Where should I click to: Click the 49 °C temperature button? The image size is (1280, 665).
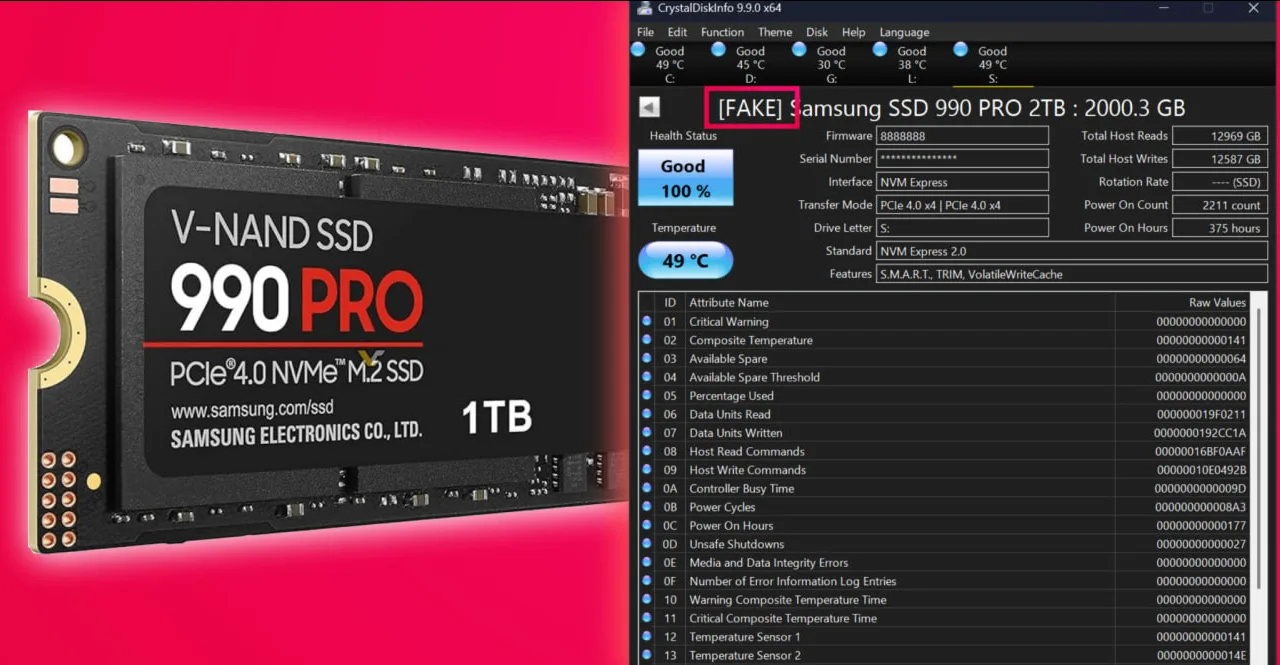(x=685, y=260)
